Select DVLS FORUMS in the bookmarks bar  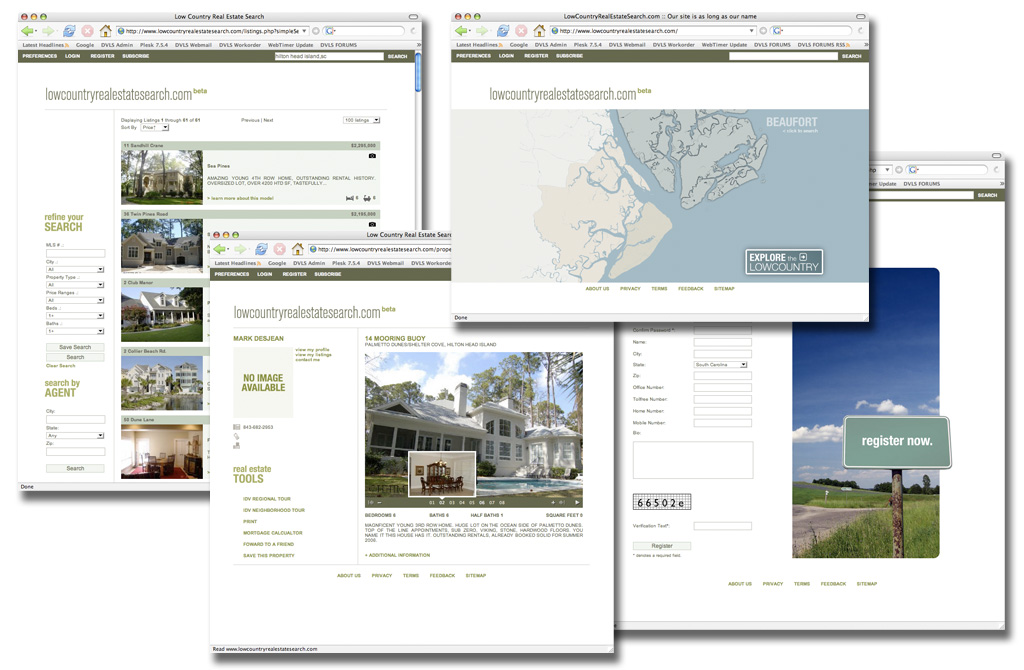338,44
